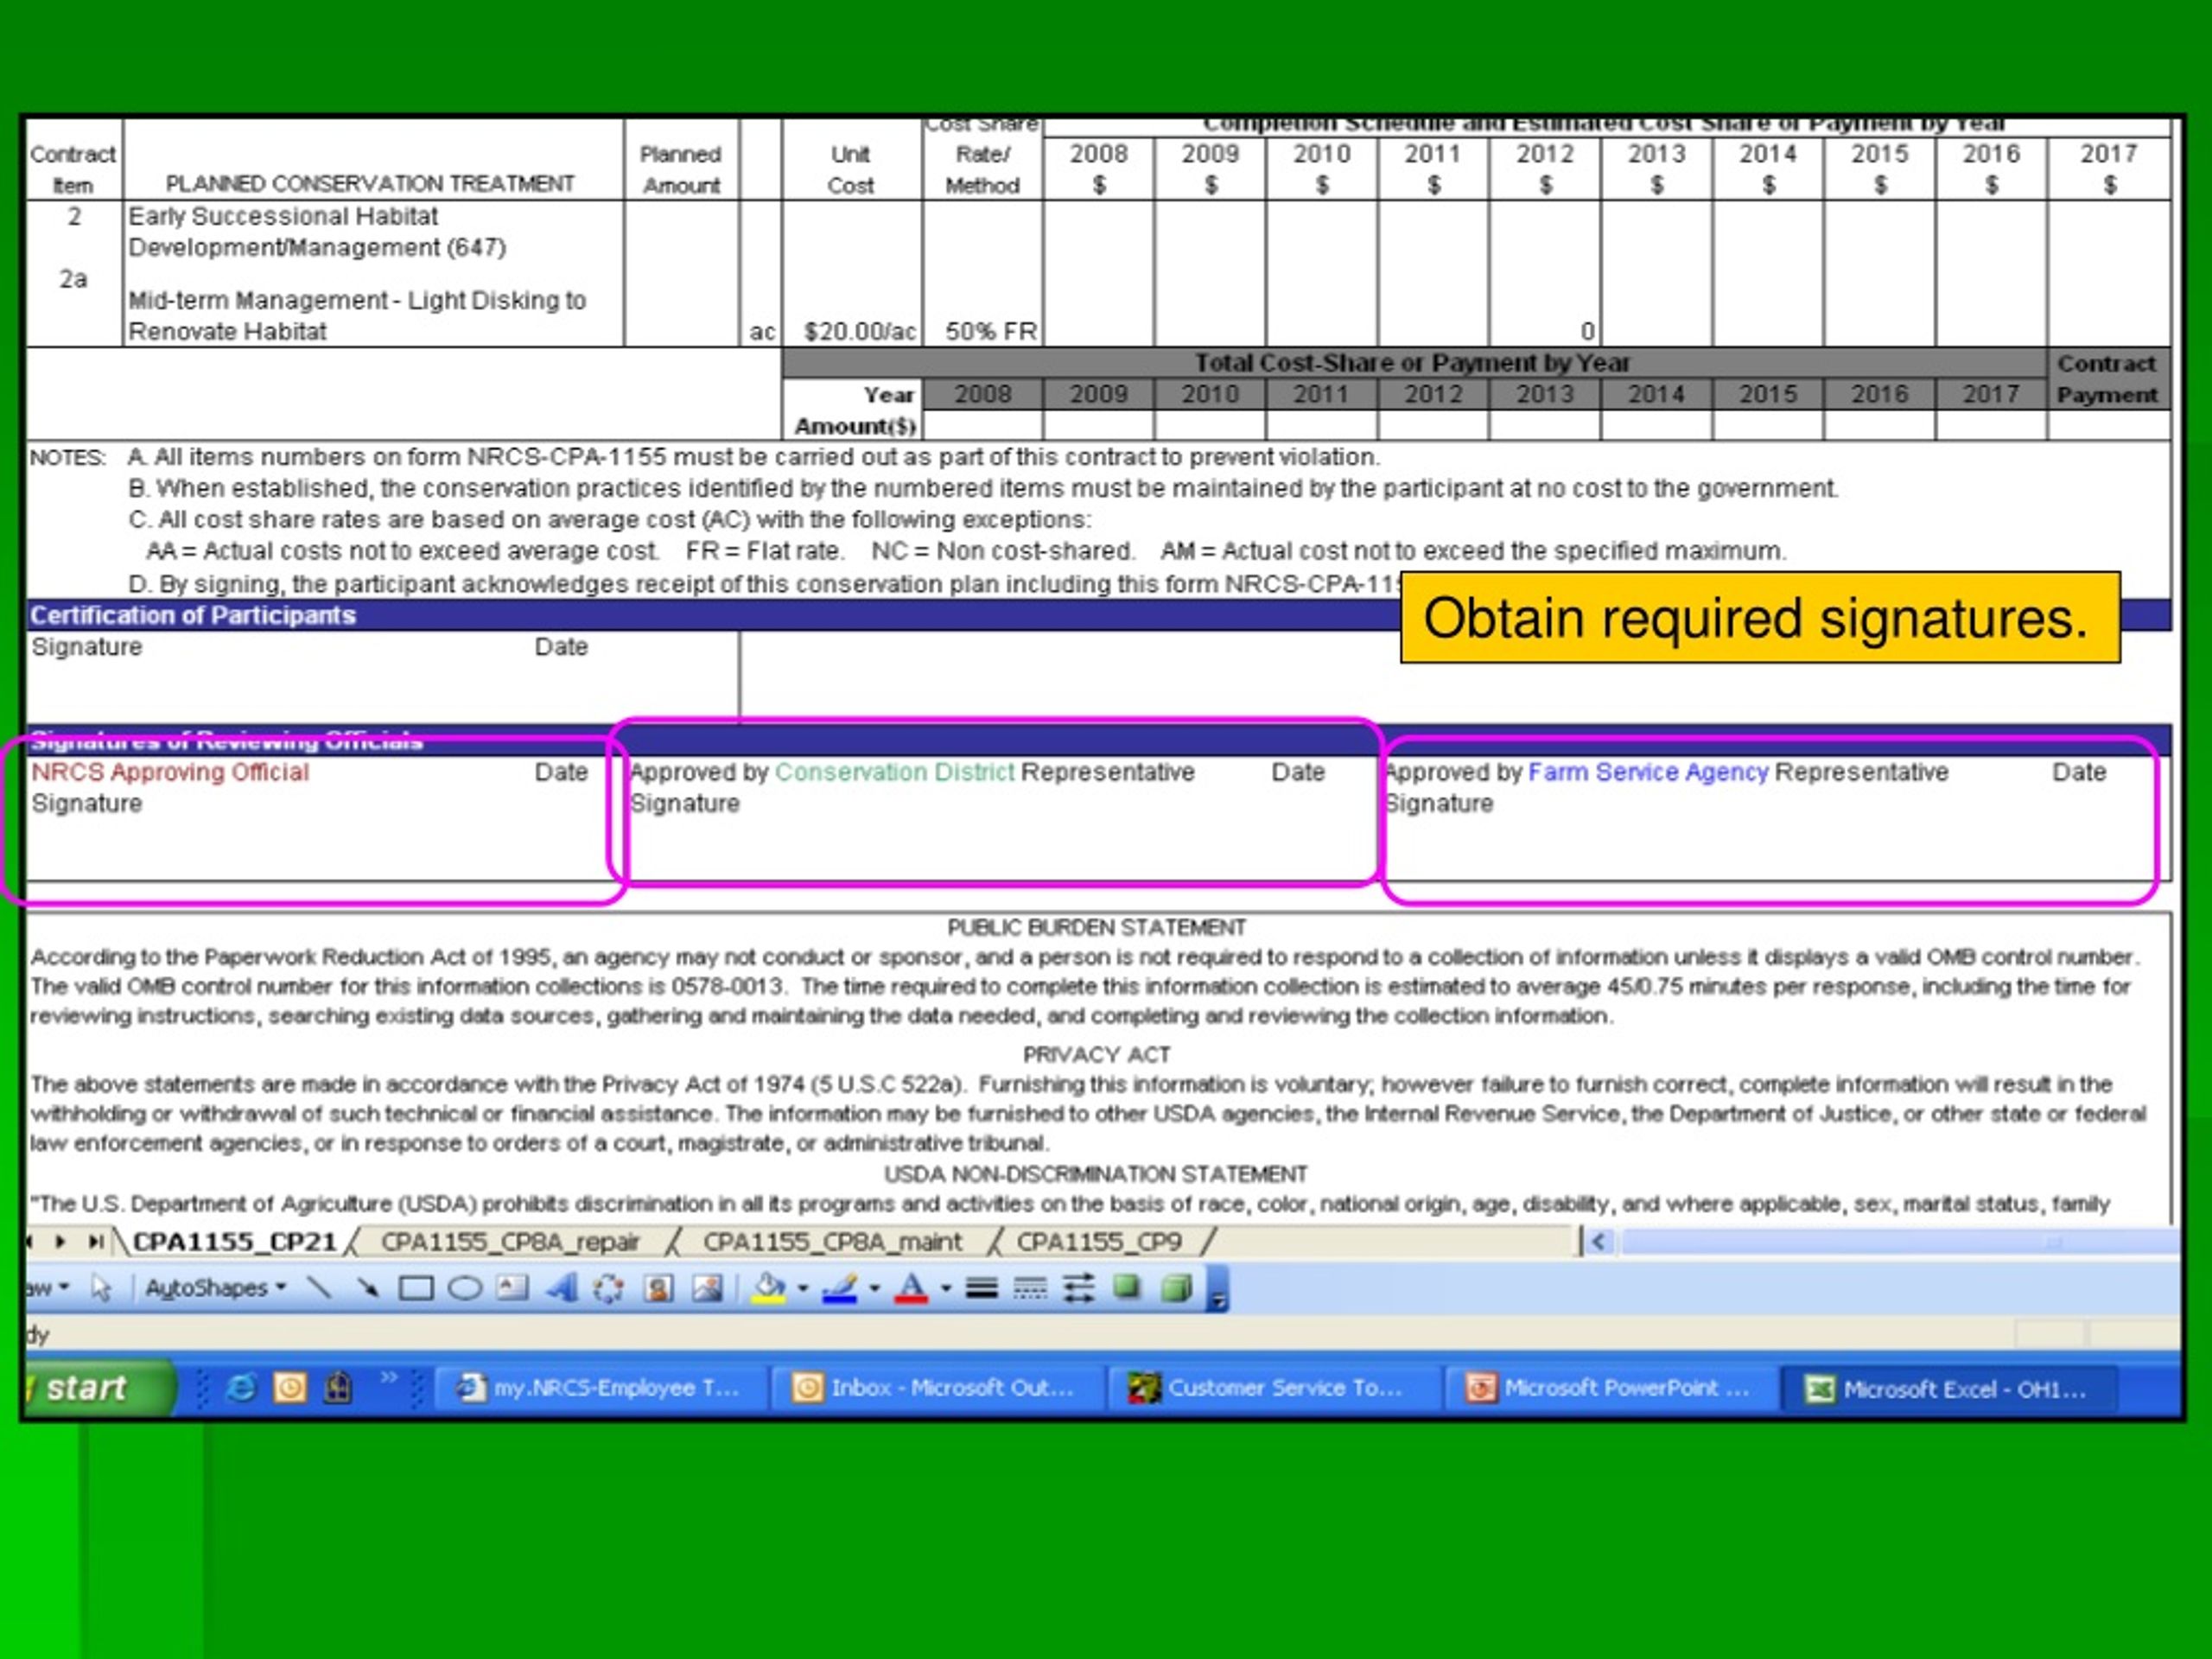
Task: Select the participant Signature cell under Certification
Action: (x=383, y=676)
